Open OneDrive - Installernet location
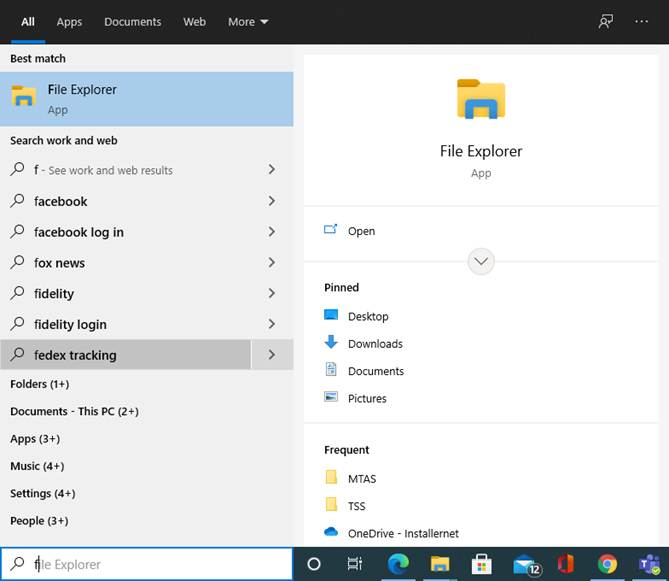This screenshot has width=669, height=581. pos(403,533)
